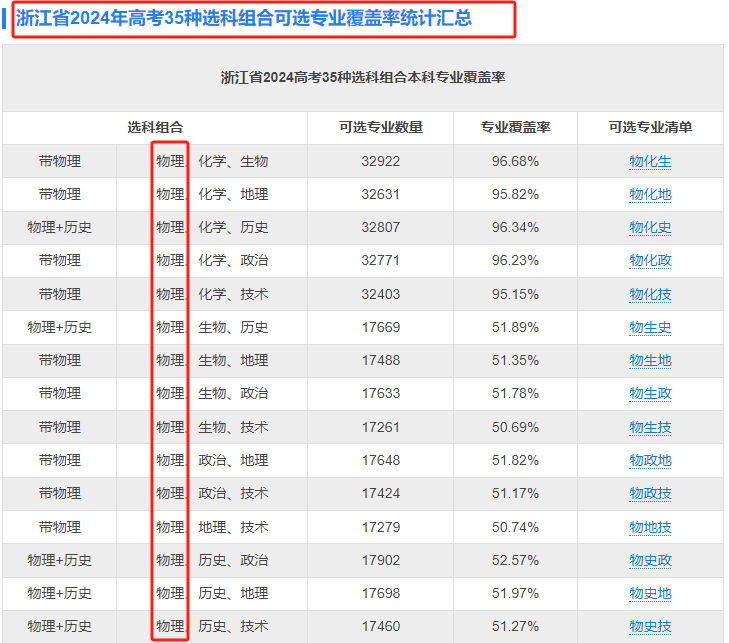
Task: Click the 选科组合 column header
Action: click(x=155, y=127)
